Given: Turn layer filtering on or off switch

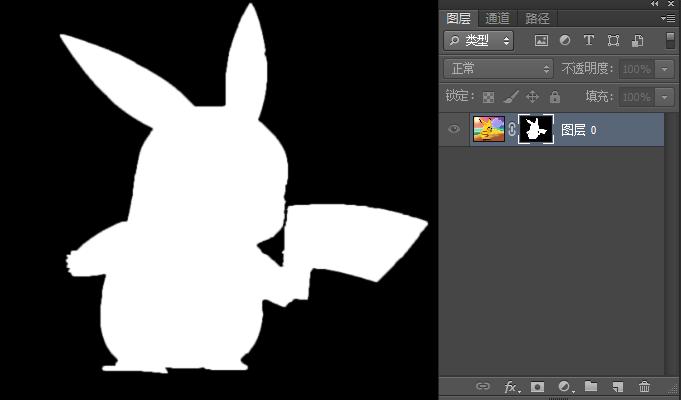Looking at the screenshot, I should tap(670, 40).
